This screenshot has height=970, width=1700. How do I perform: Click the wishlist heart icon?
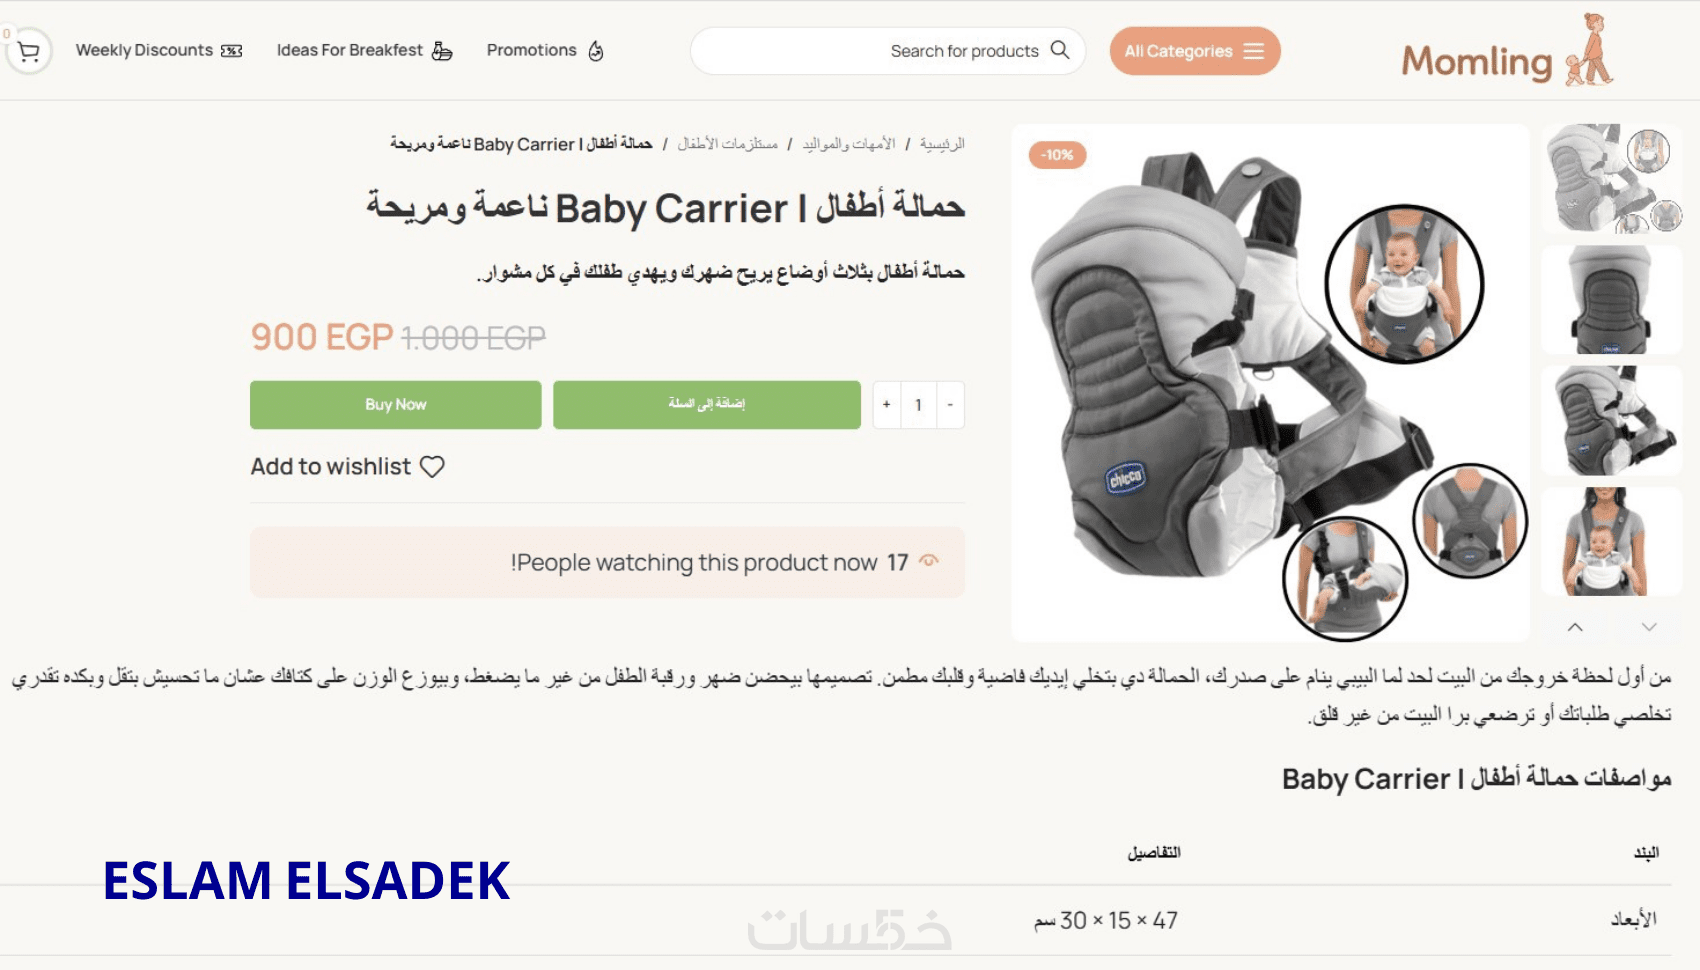432,467
